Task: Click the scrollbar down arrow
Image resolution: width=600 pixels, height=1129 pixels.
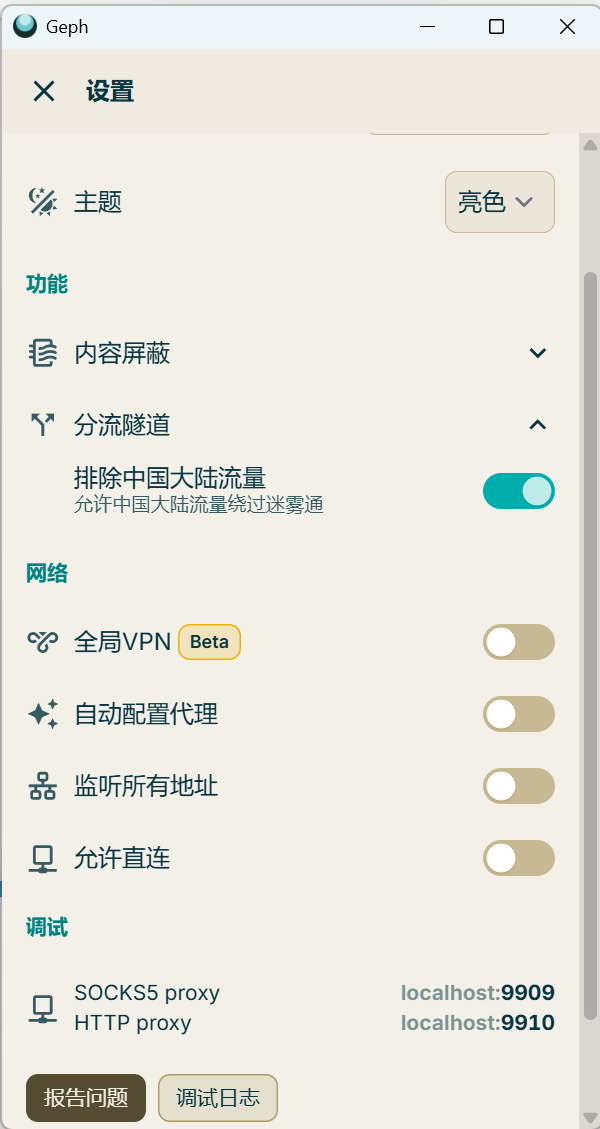Action: click(x=590, y=1117)
